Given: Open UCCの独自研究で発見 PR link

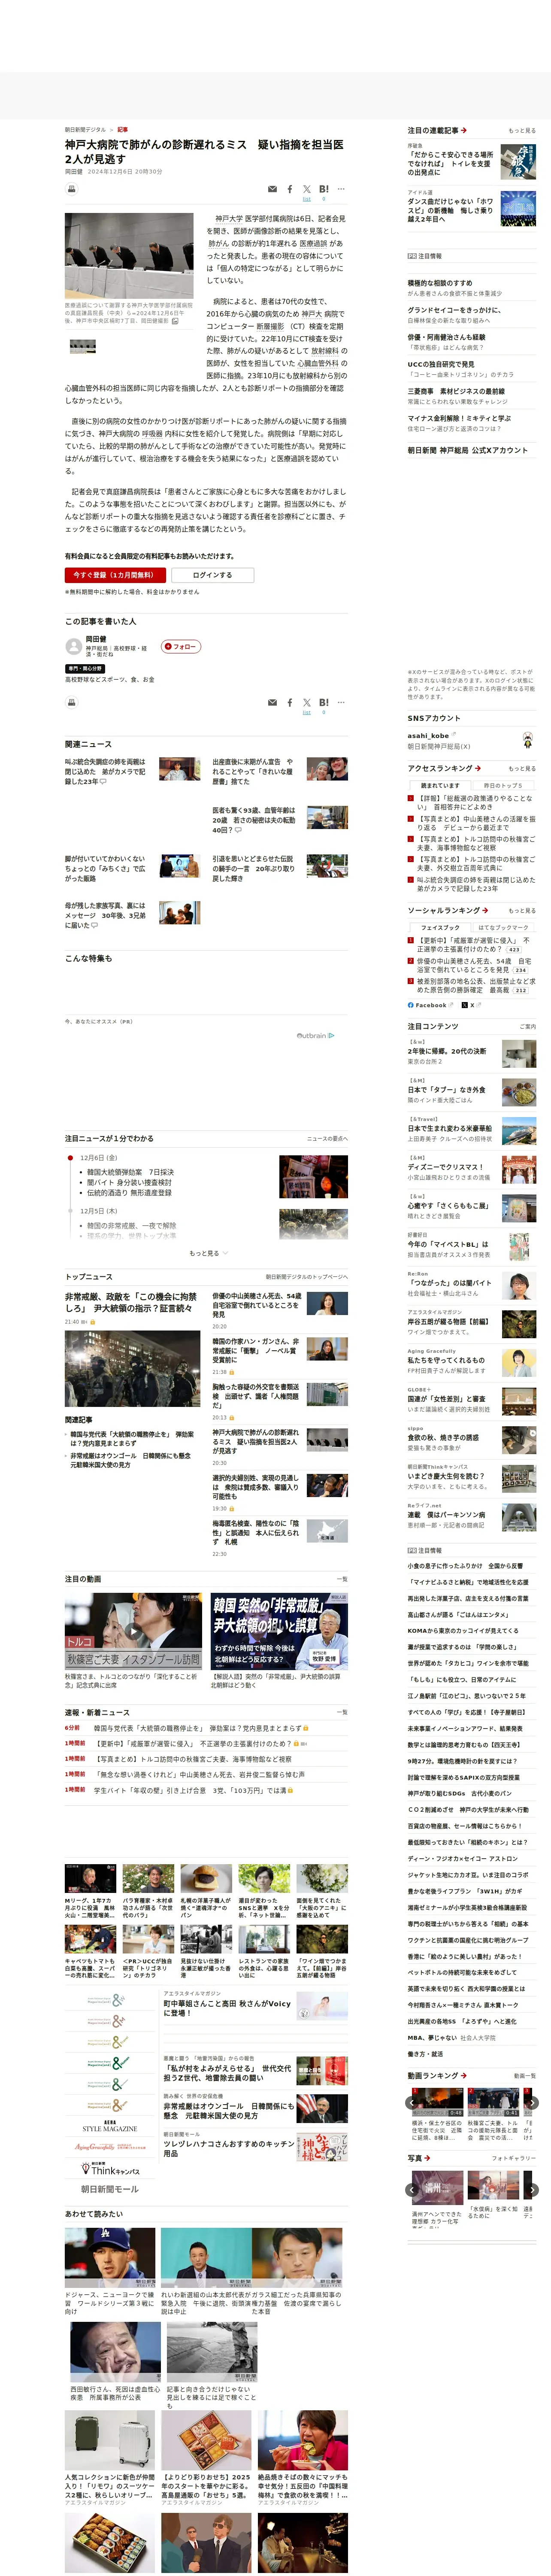Looking at the screenshot, I should (441, 364).
